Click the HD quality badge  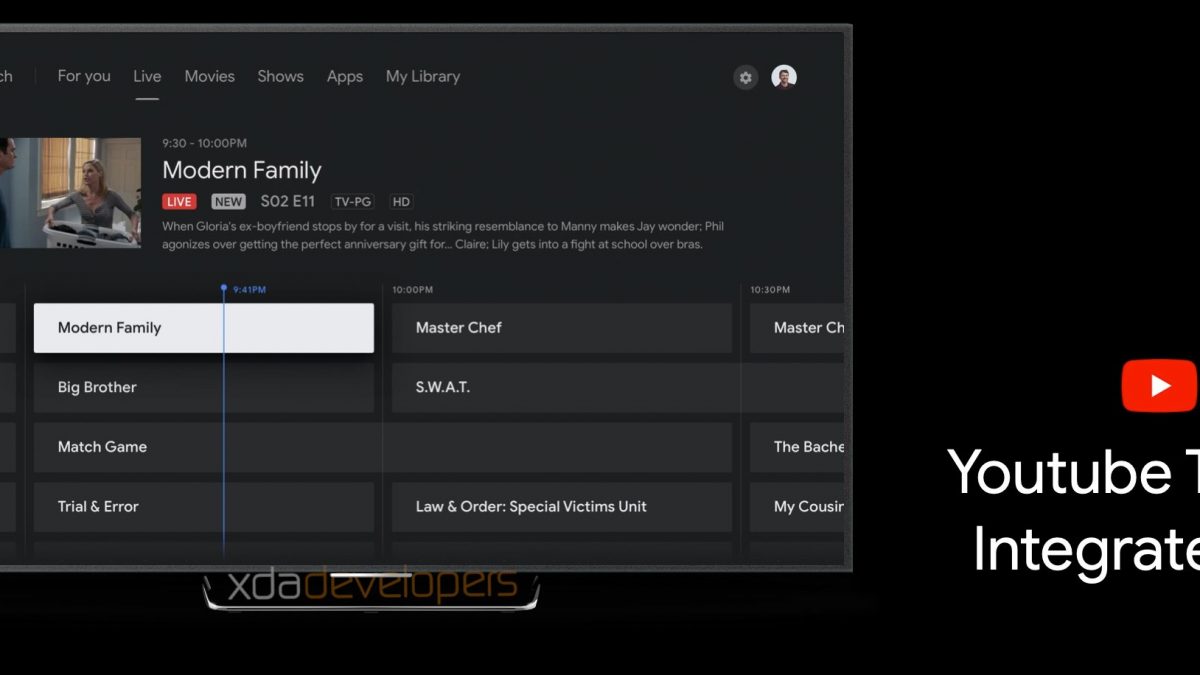point(401,202)
